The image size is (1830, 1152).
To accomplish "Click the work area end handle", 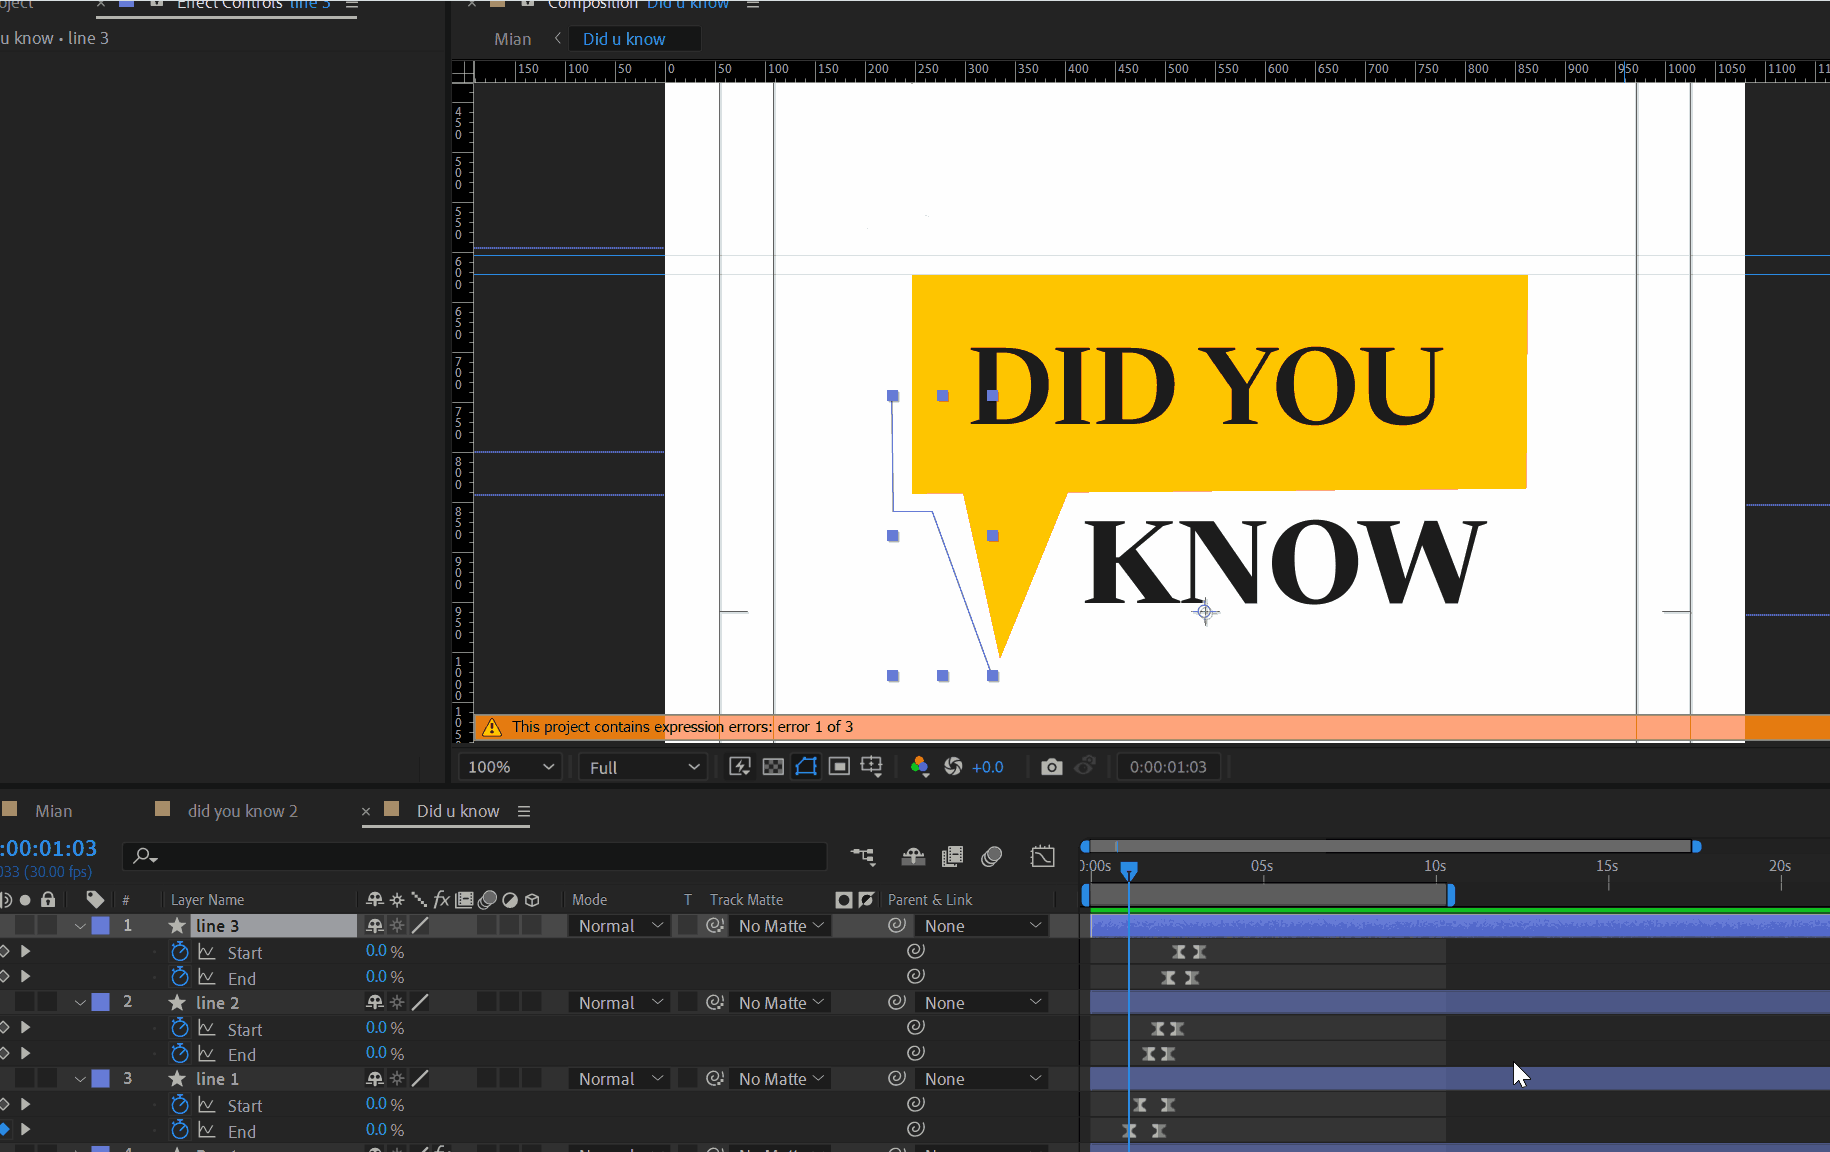I will click(1451, 895).
